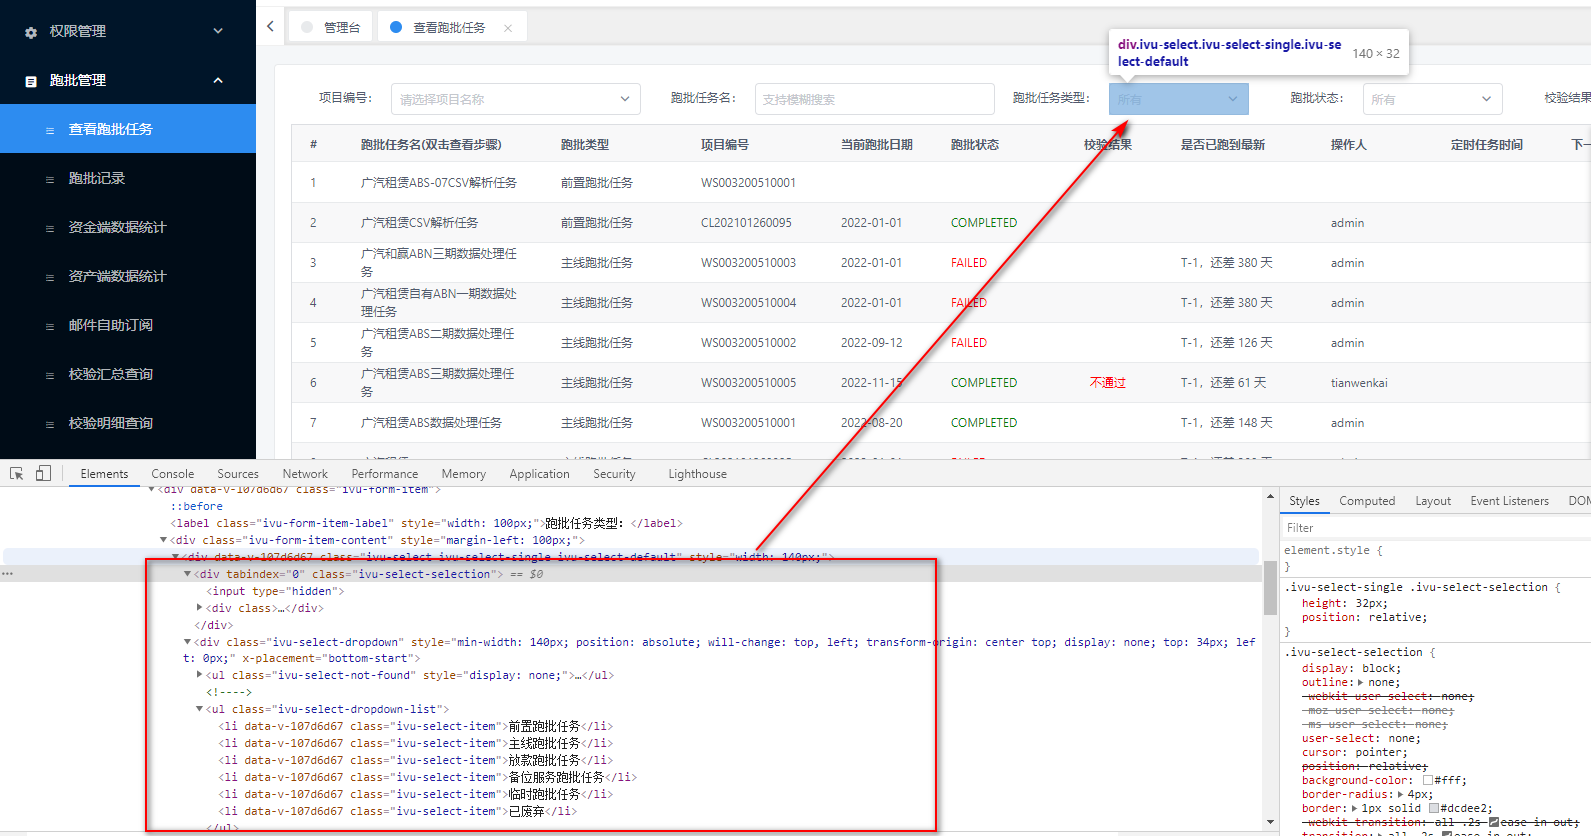Open the 查看跑批任务 sidebar item
The image size is (1591, 836).
pyautogui.click(x=128, y=129)
